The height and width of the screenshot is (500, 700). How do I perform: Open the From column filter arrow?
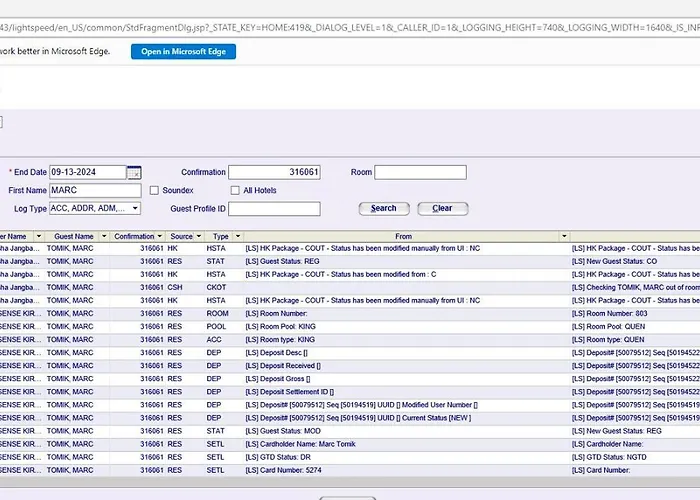click(564, 236)
